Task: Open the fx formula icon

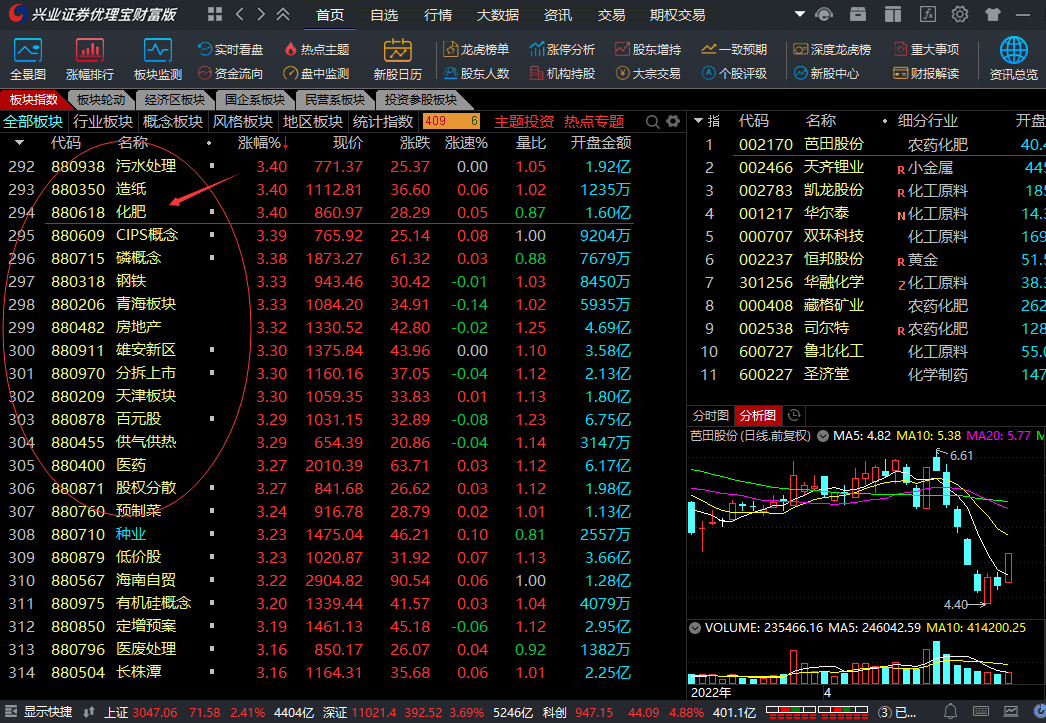Action: (927, 14)
